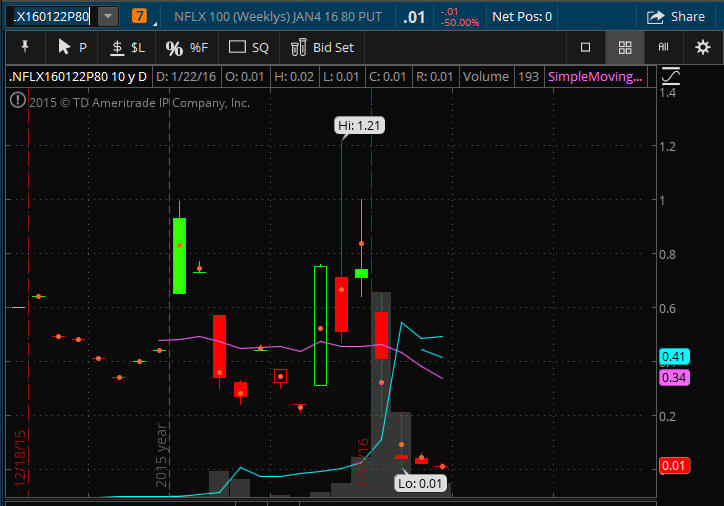Screen dimensions: 724x506
Task: Open the SimpleMoving study label
Action: coord(594,76)
